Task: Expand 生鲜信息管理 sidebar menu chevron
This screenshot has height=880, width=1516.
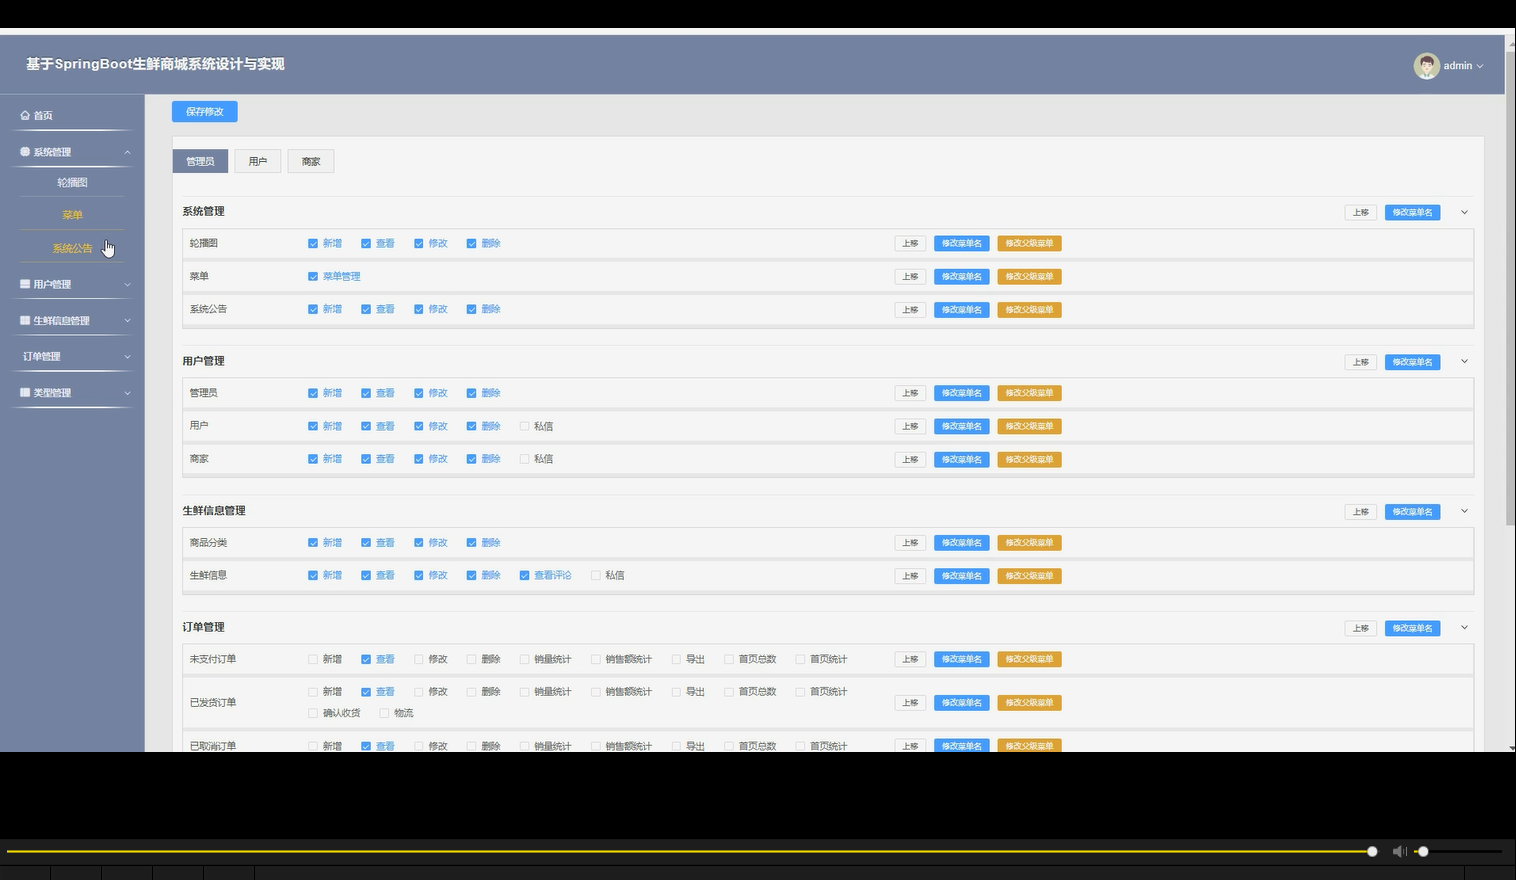Action: (127, 320)
